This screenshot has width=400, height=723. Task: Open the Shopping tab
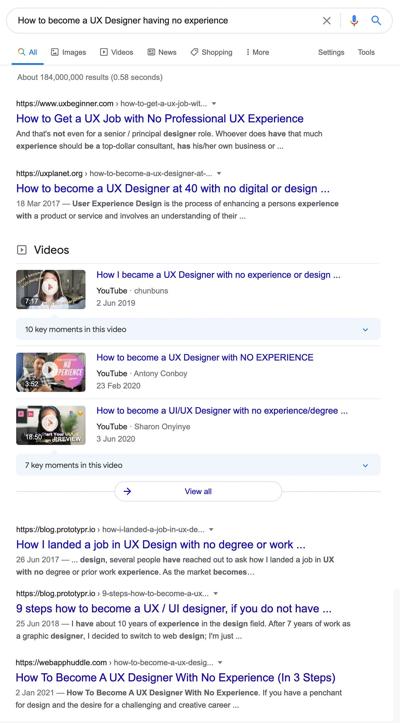coord(211,52)
